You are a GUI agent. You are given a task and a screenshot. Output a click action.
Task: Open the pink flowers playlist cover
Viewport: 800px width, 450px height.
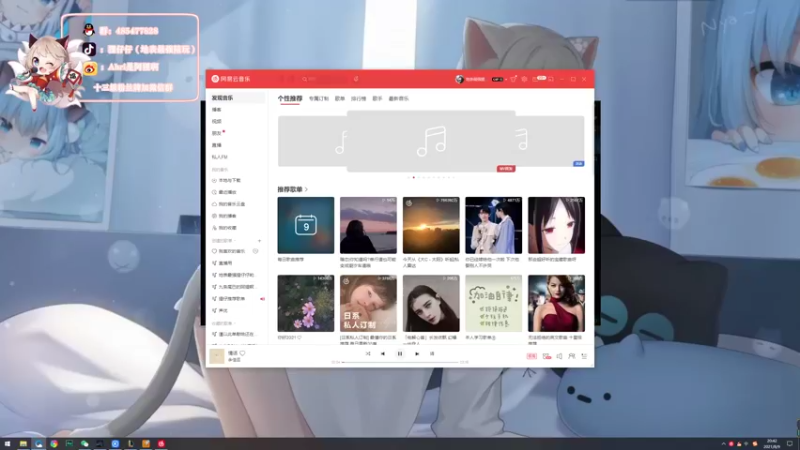(306, 303)
